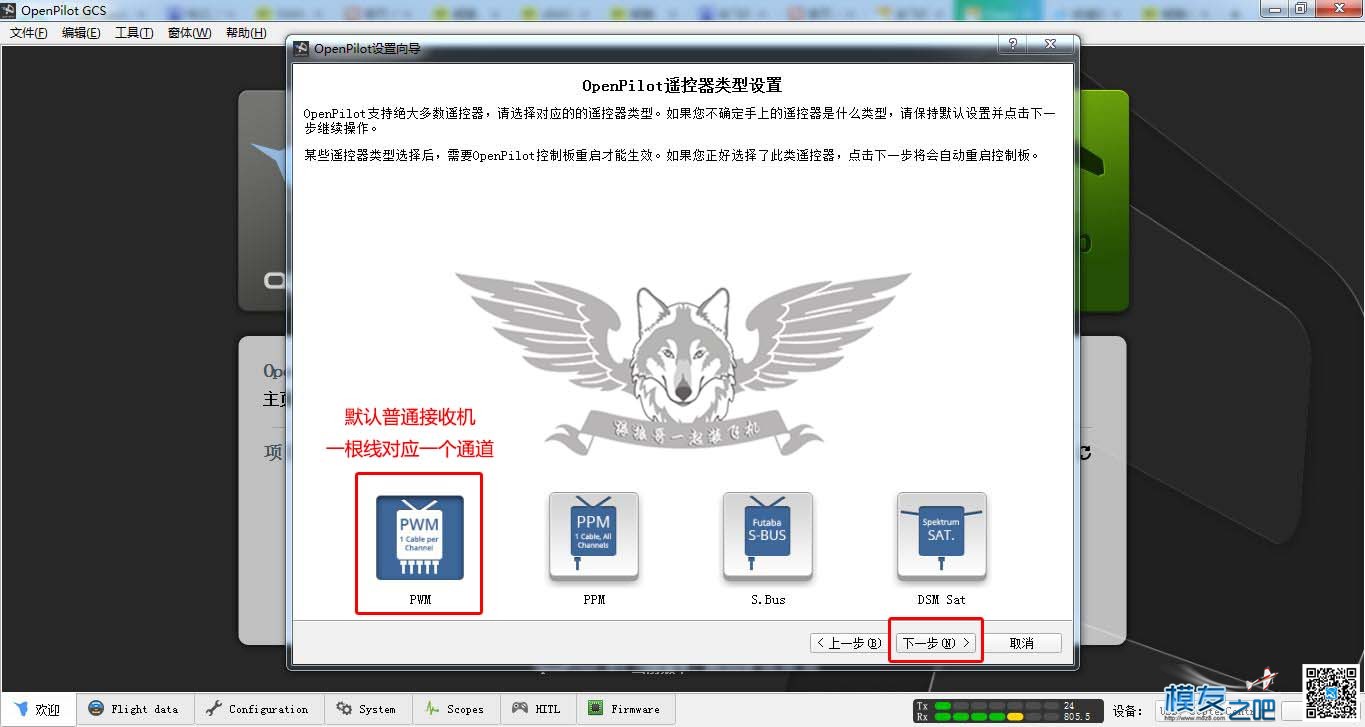Choose the Futaba S-BUS receiver icon

click(767, 537)
